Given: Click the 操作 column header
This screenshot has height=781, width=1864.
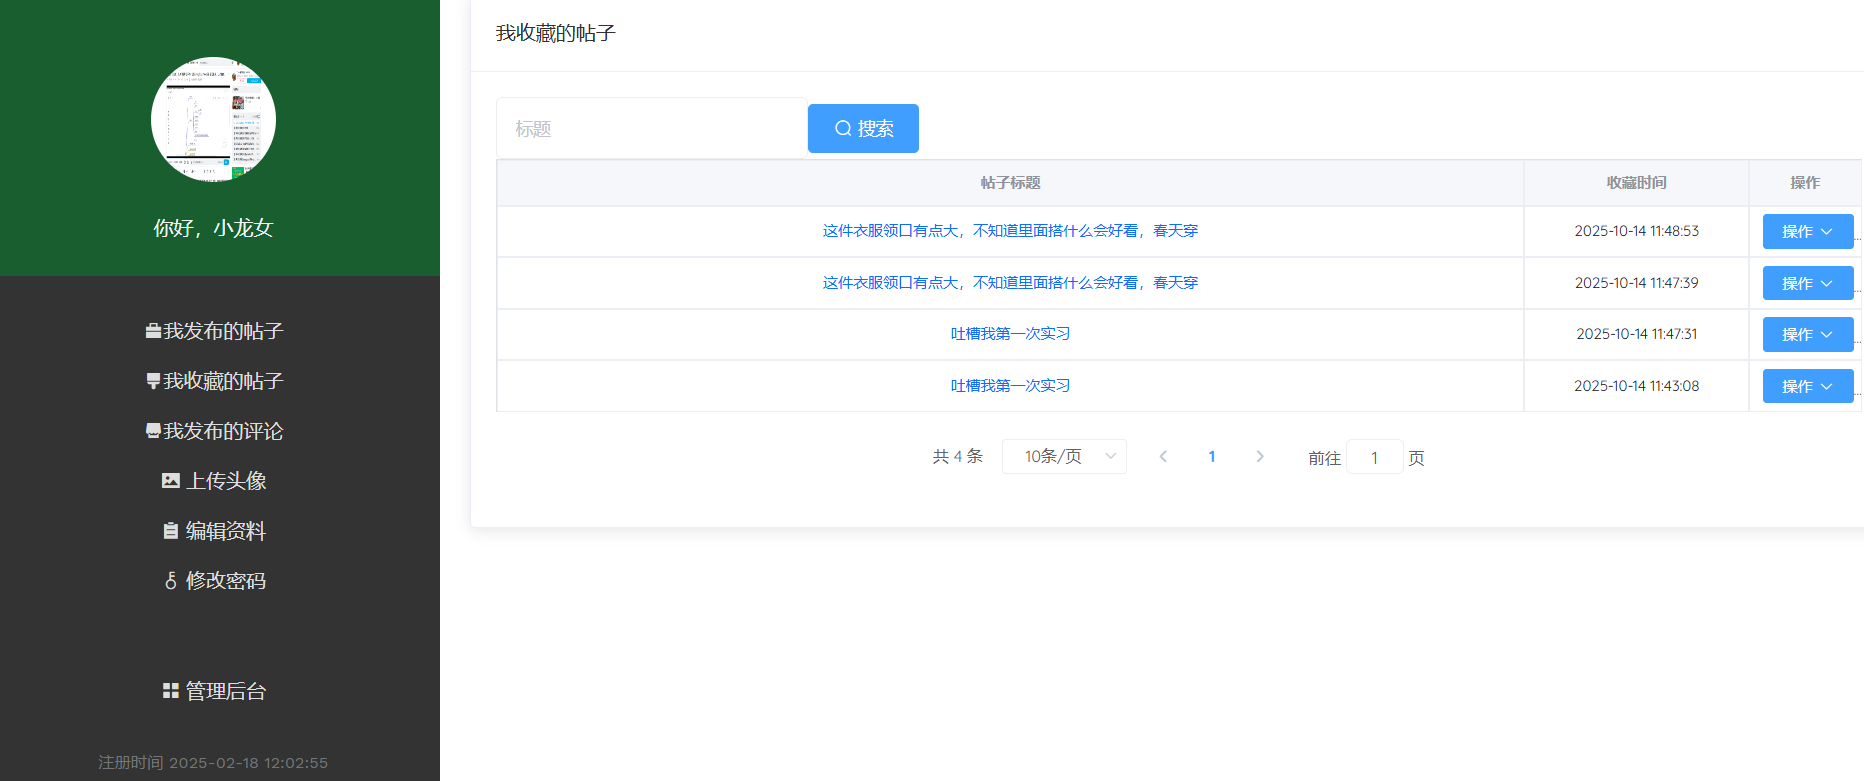Looking at the screenshot, I should click(1805, 183).
